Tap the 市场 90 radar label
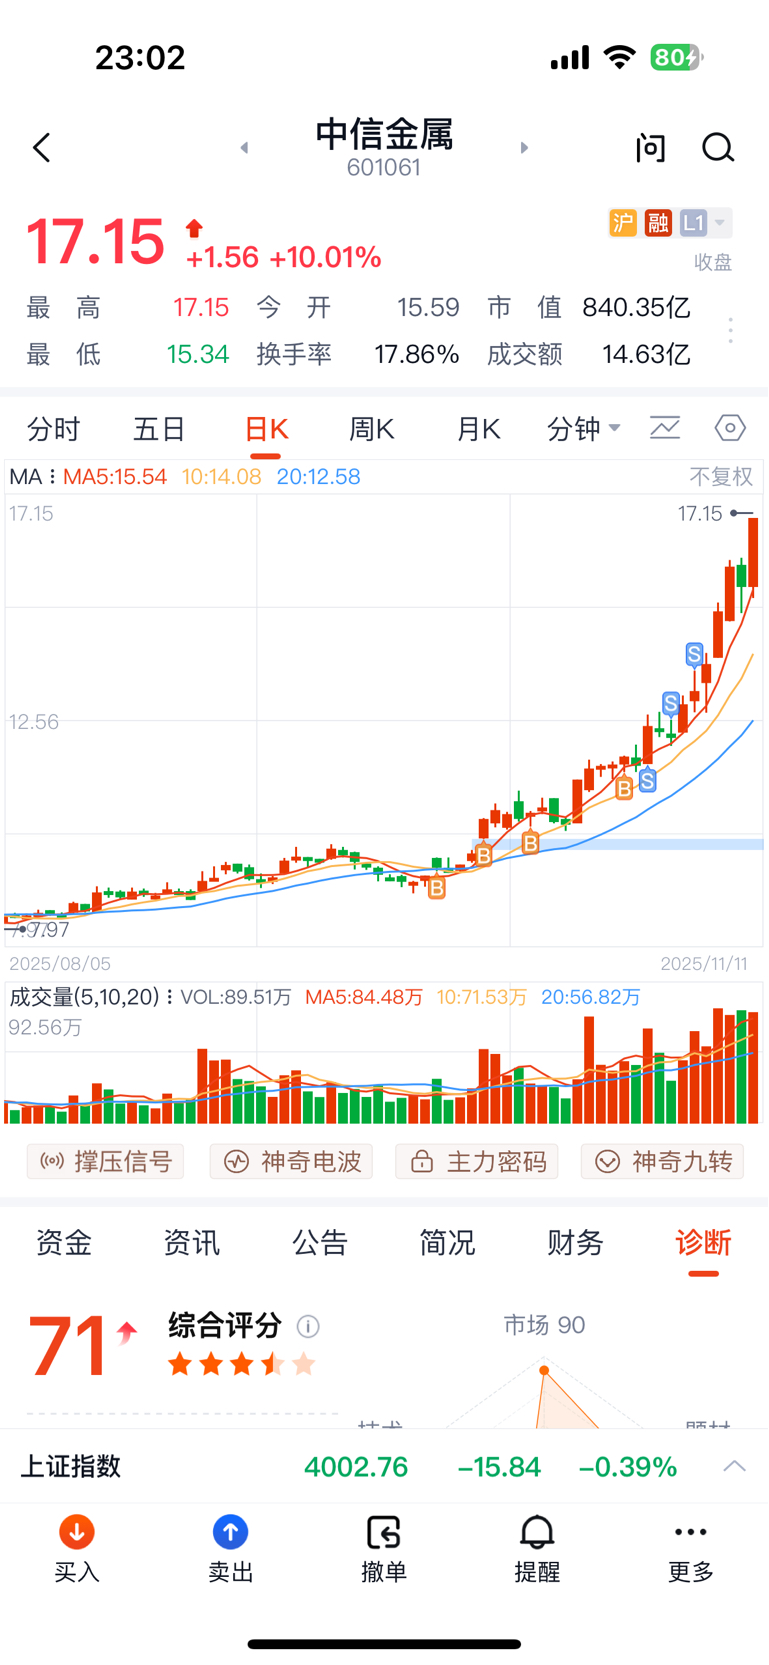This screenshot has width=769, height=1665. 544,1325
